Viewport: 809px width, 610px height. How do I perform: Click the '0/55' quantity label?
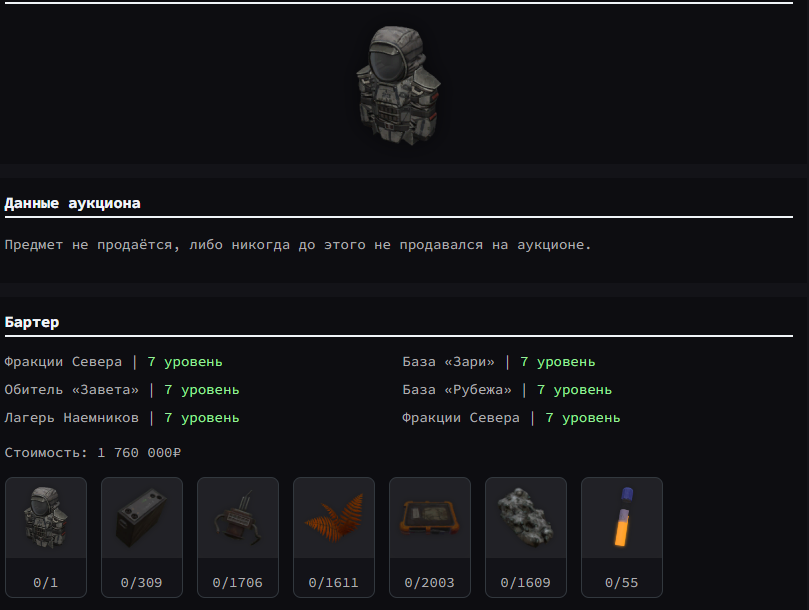point(622,583)
